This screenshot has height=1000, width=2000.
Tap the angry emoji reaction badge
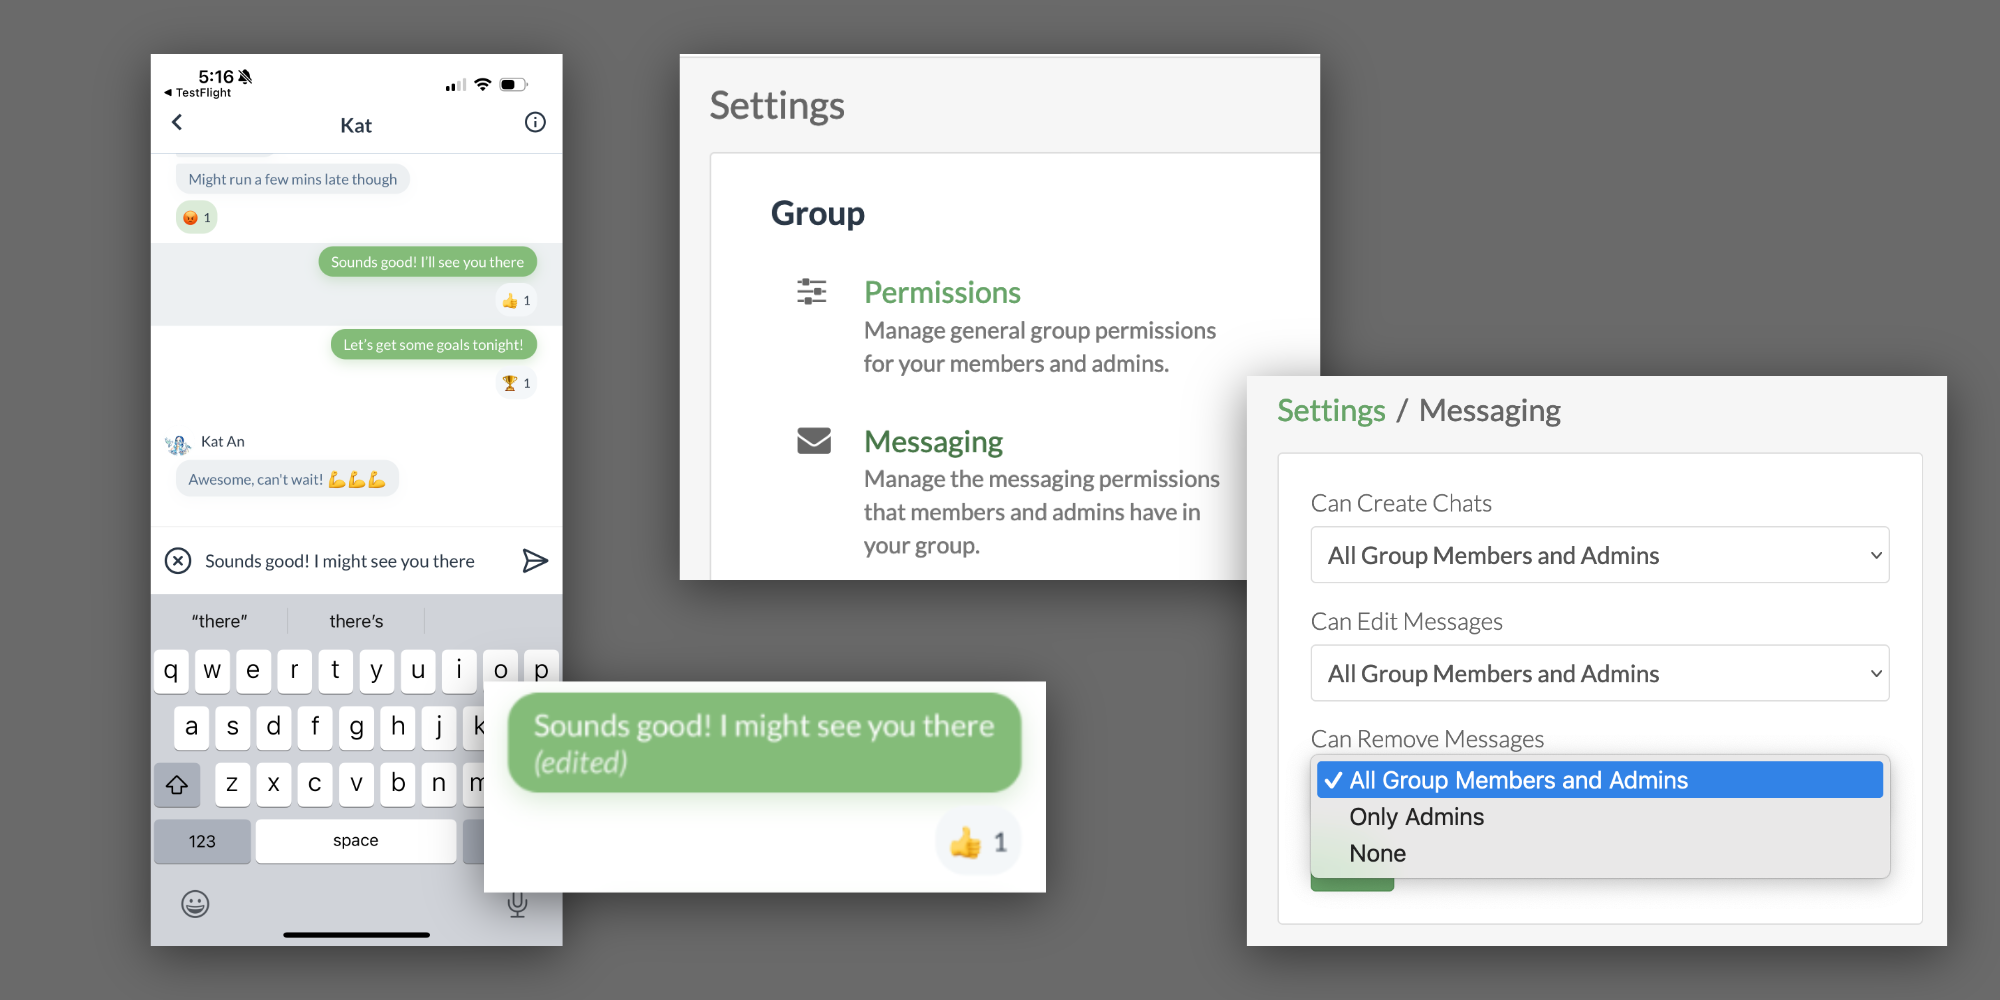(197, 218)
